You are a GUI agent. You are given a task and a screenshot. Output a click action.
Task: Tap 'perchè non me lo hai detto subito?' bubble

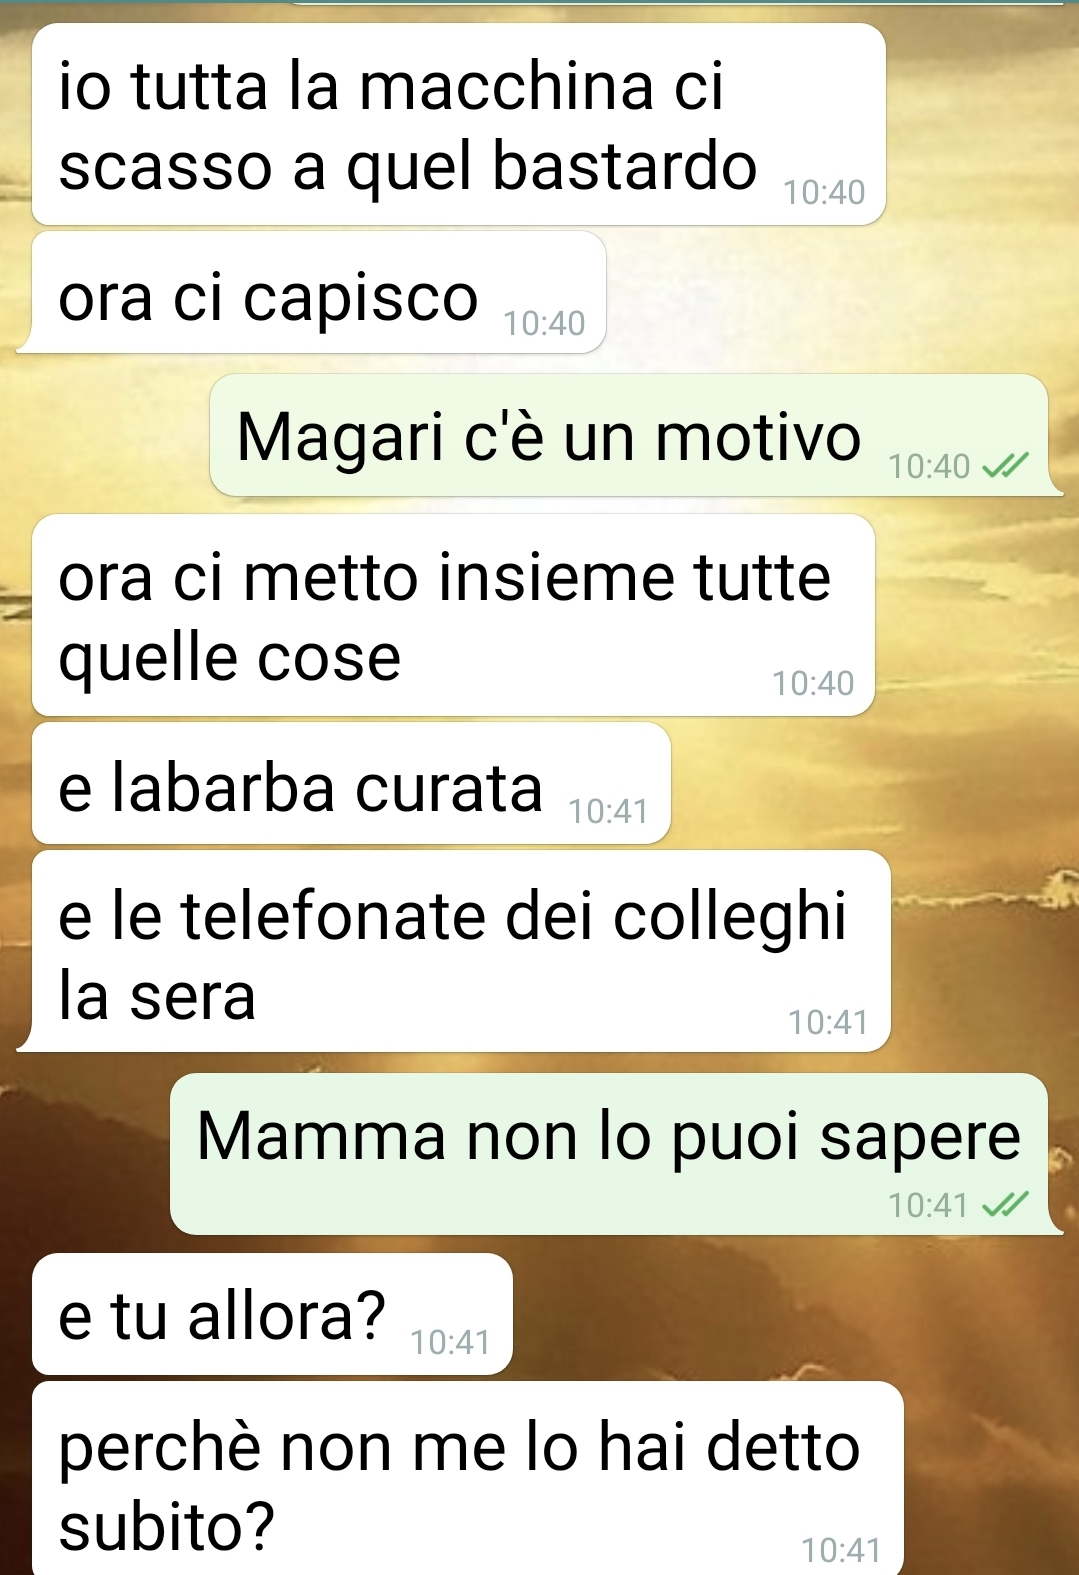(468, 1479)
